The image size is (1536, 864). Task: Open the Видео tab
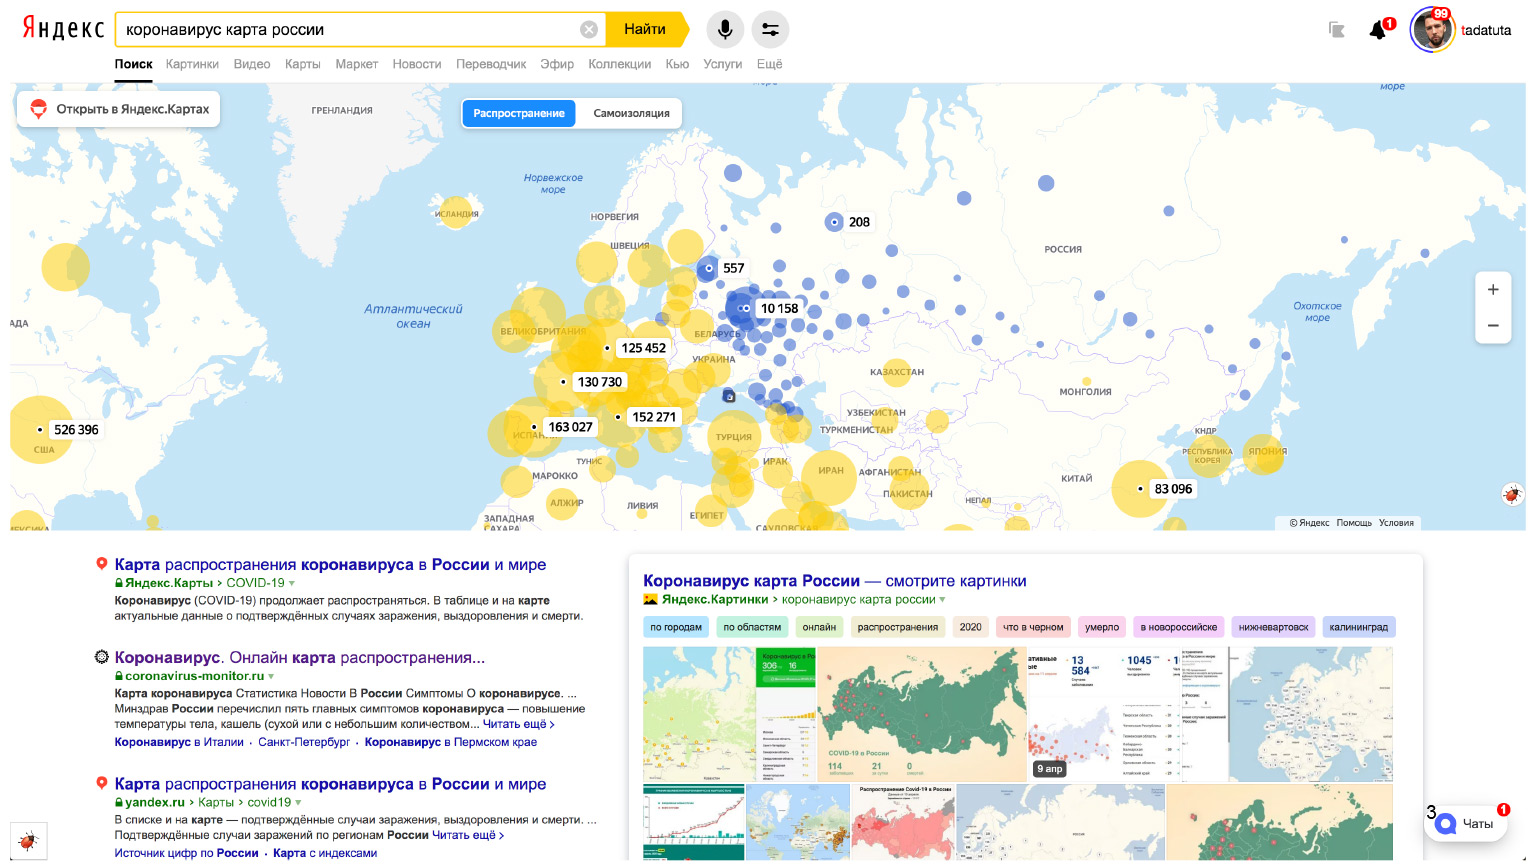[x=252, y=64]
